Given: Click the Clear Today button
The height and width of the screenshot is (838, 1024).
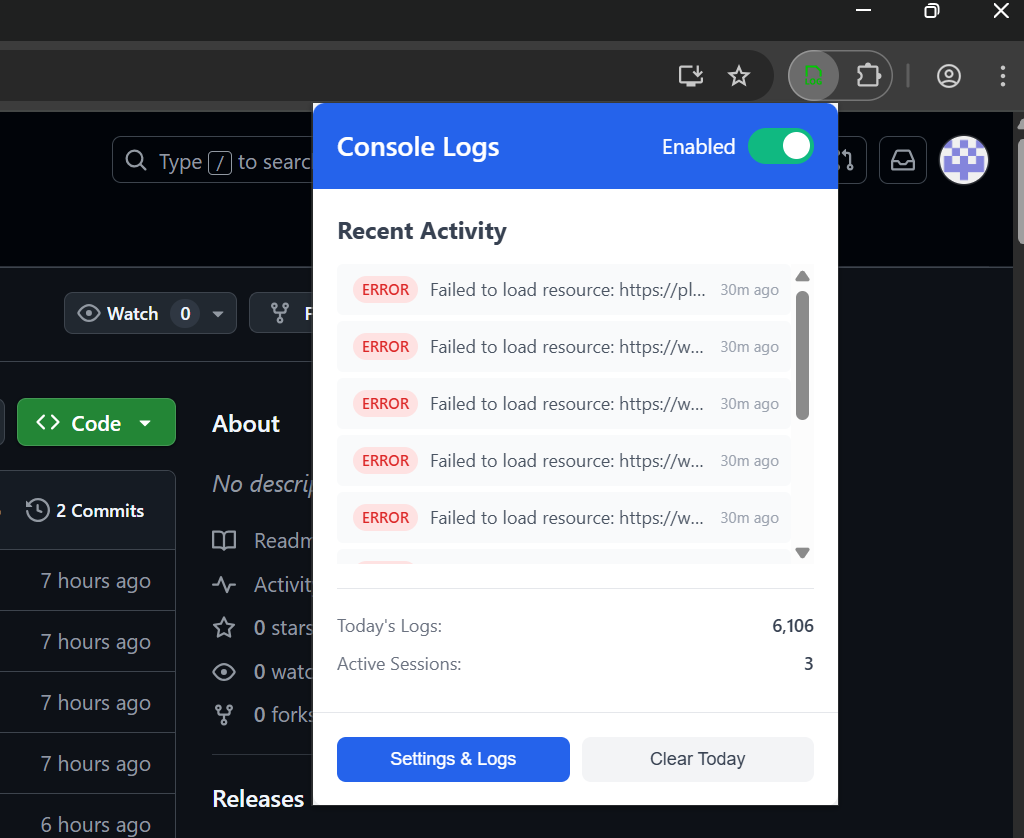Looking at the screenshot, I should [697, 759].
